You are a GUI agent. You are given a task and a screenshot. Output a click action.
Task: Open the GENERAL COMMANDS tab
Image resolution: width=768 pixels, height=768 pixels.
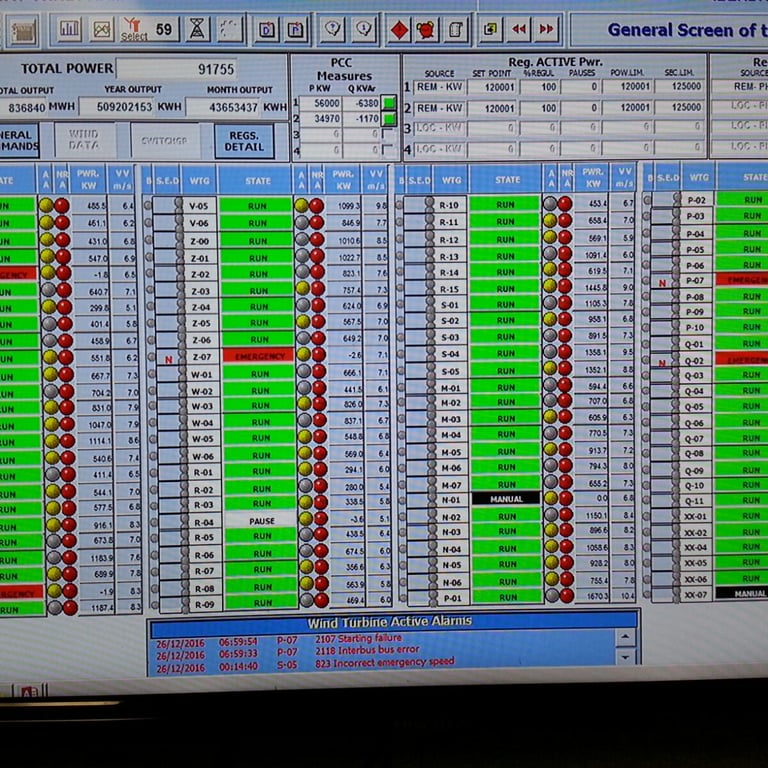18,141
